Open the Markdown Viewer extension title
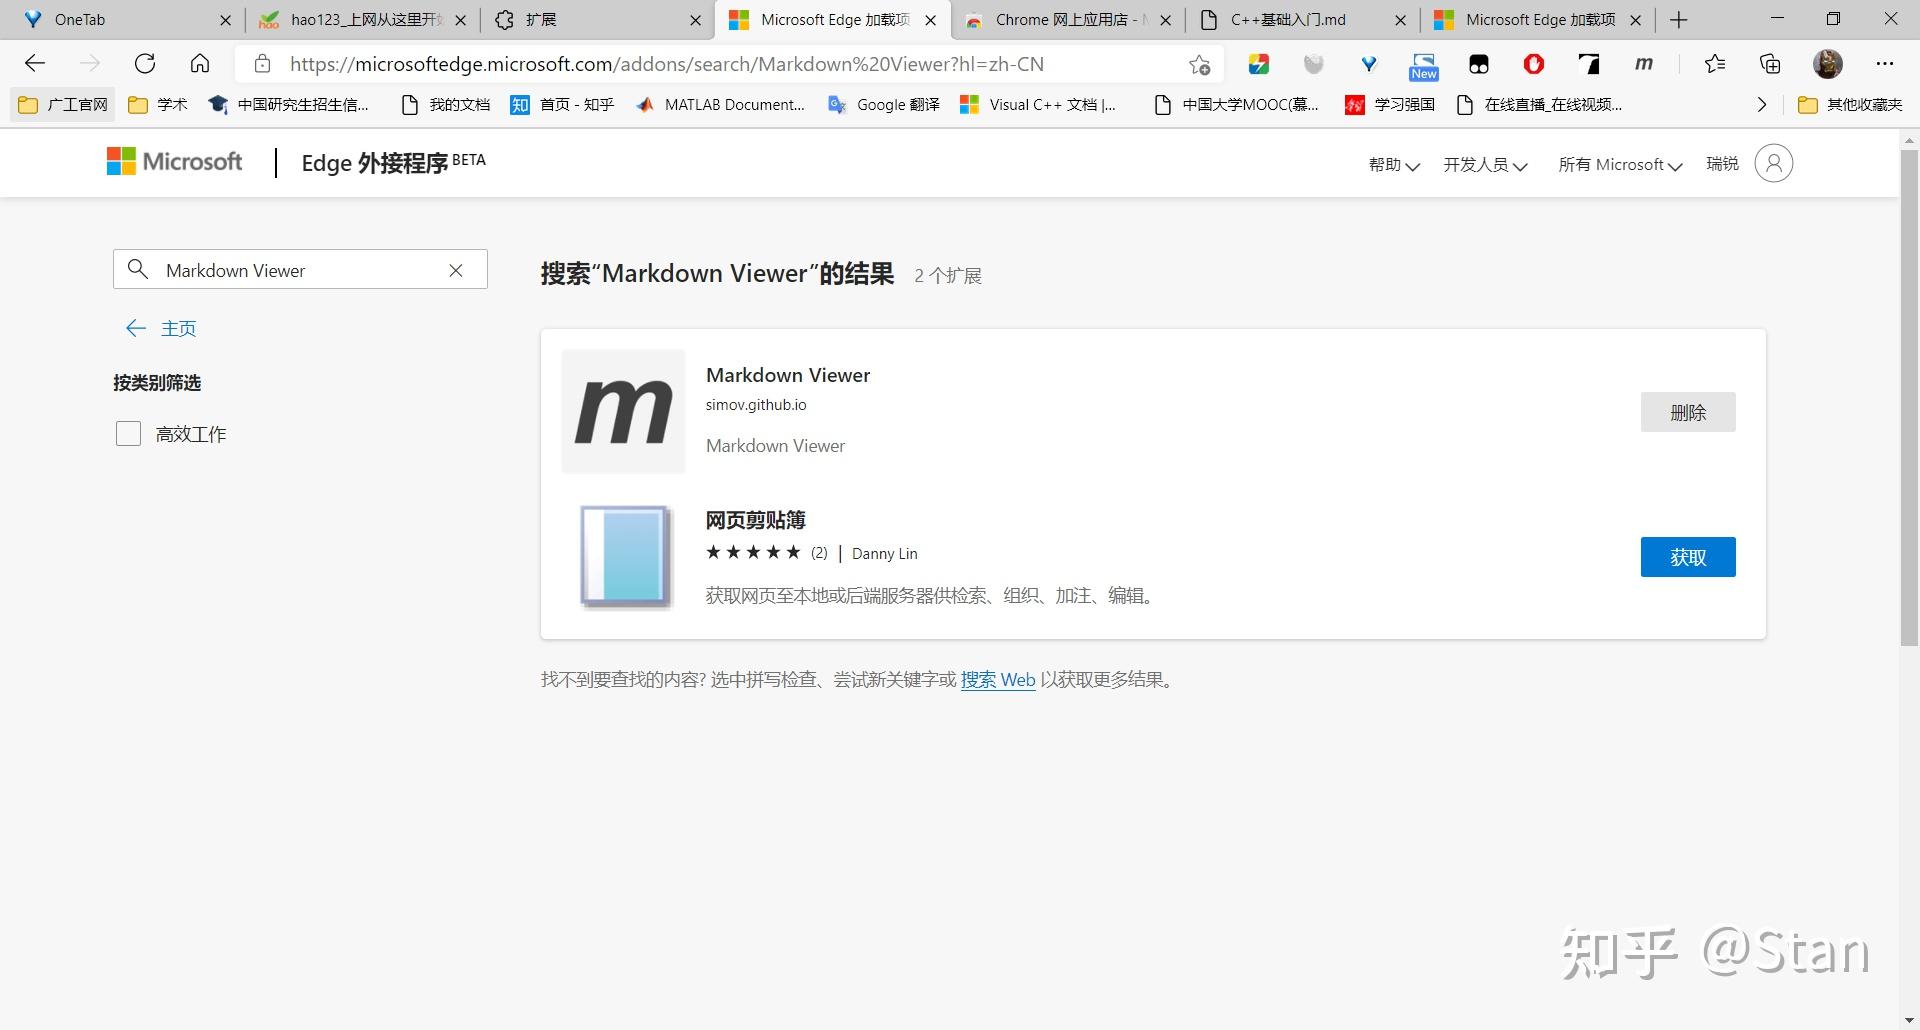 788,375
